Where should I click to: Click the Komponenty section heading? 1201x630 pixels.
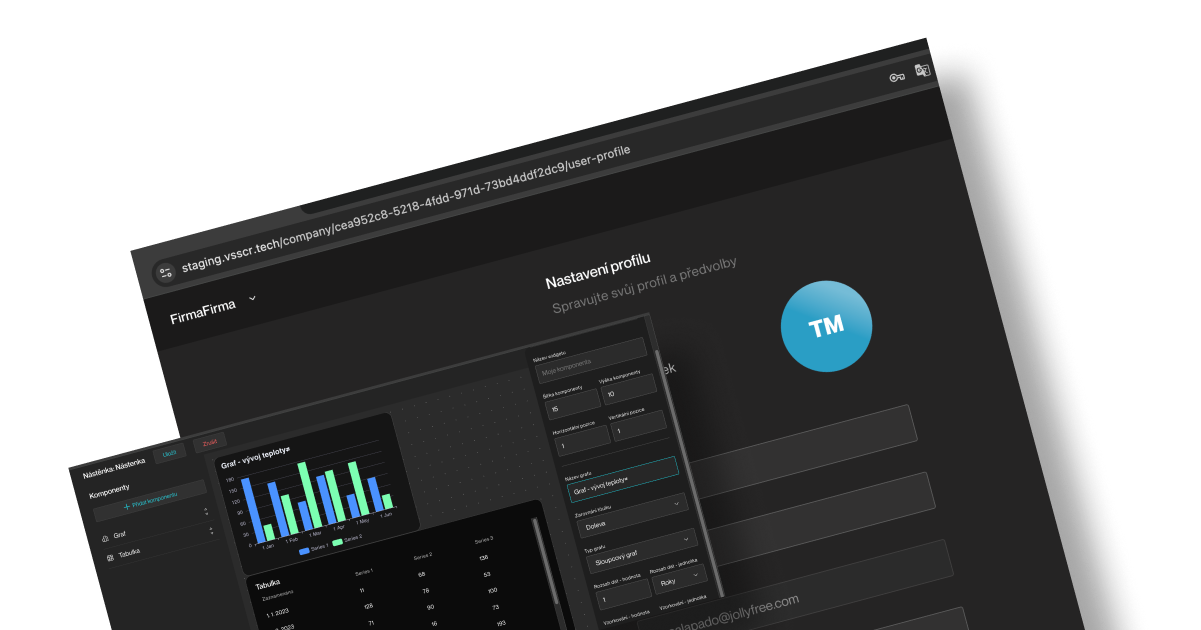[109, 492]
